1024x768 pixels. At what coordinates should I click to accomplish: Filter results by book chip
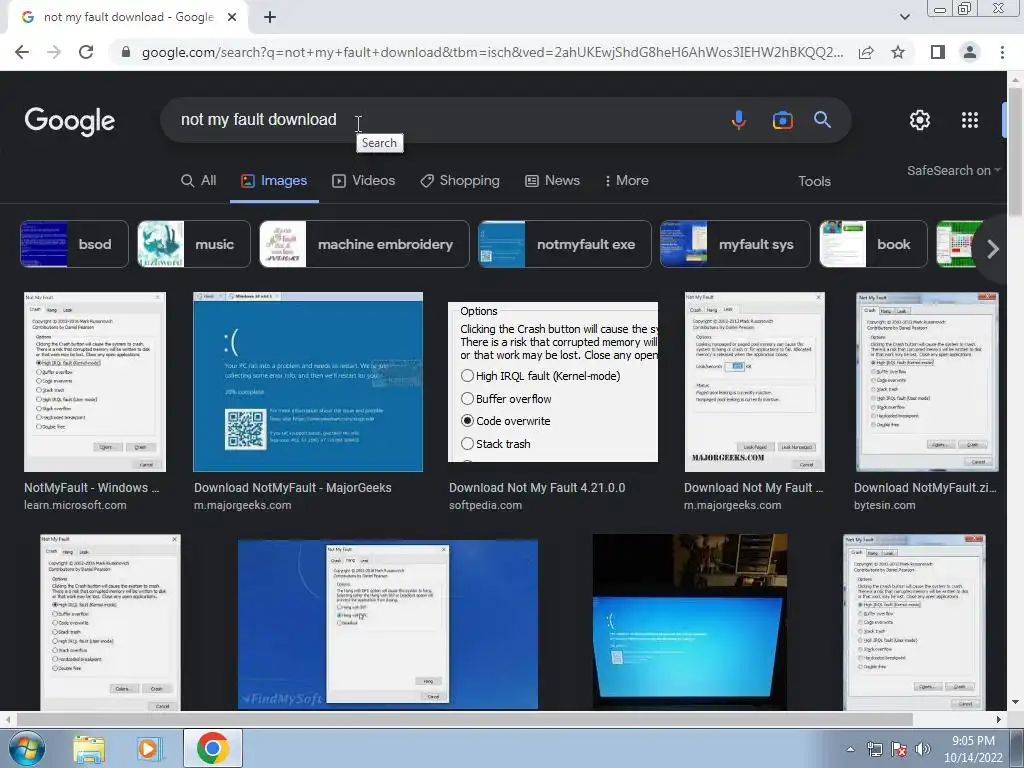point(873,244)
